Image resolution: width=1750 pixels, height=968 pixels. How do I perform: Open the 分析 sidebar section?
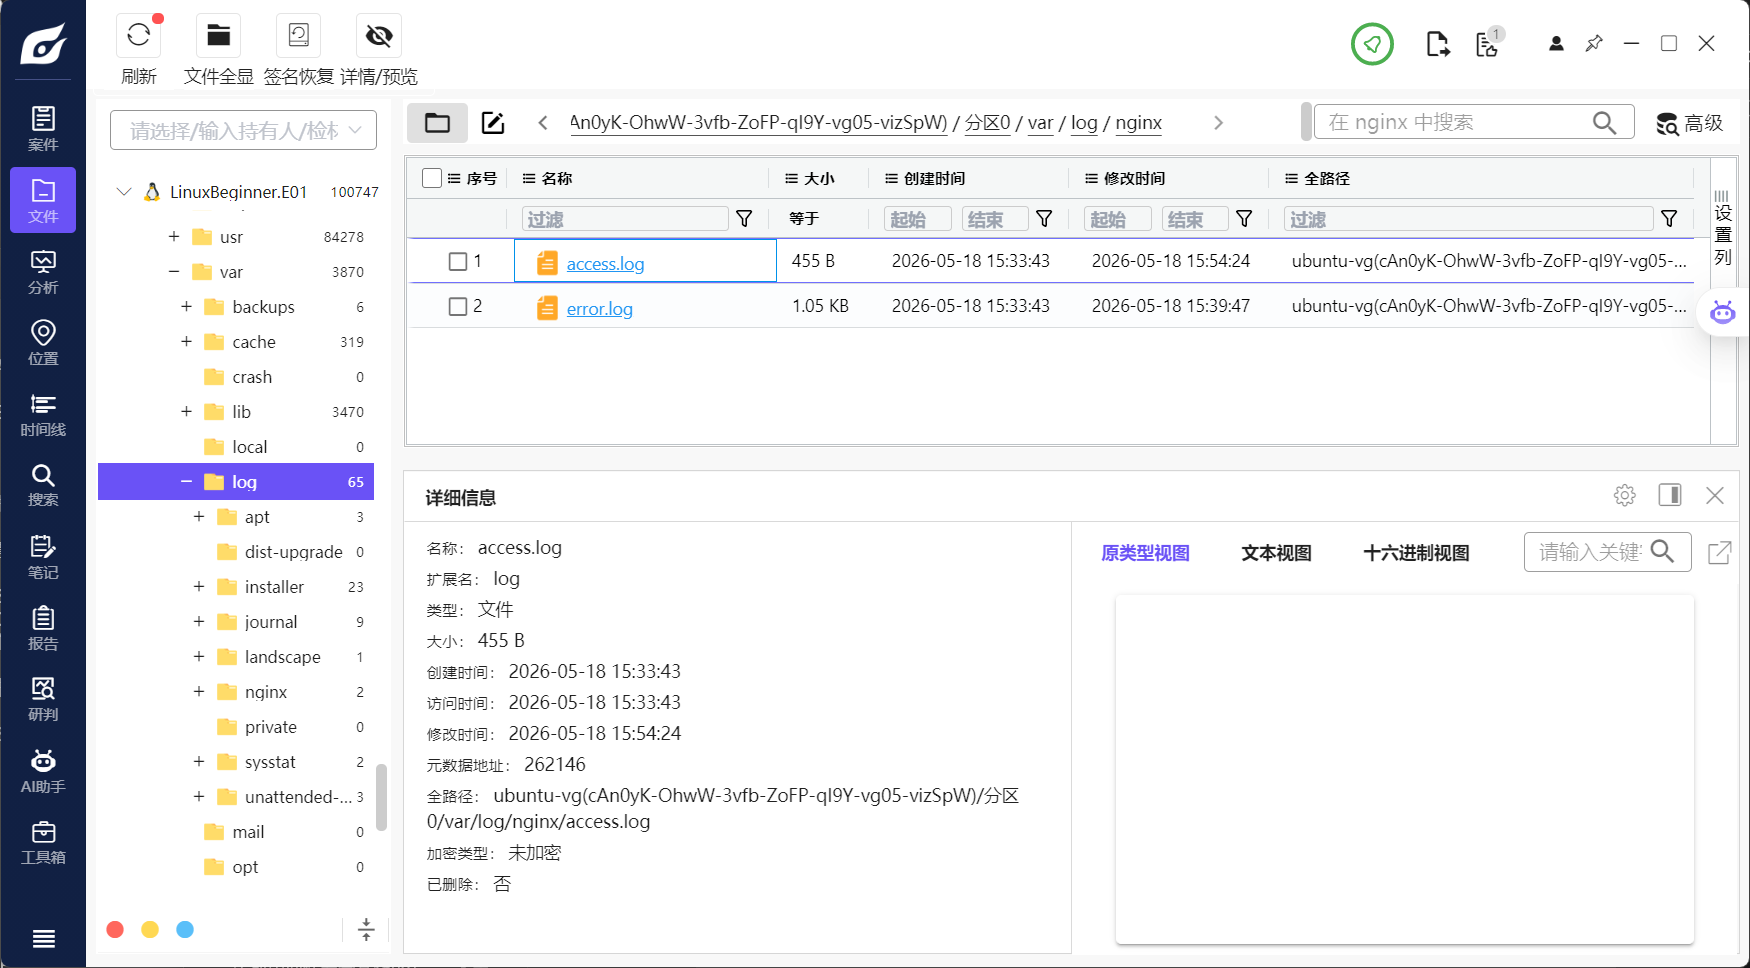(43, 272)
